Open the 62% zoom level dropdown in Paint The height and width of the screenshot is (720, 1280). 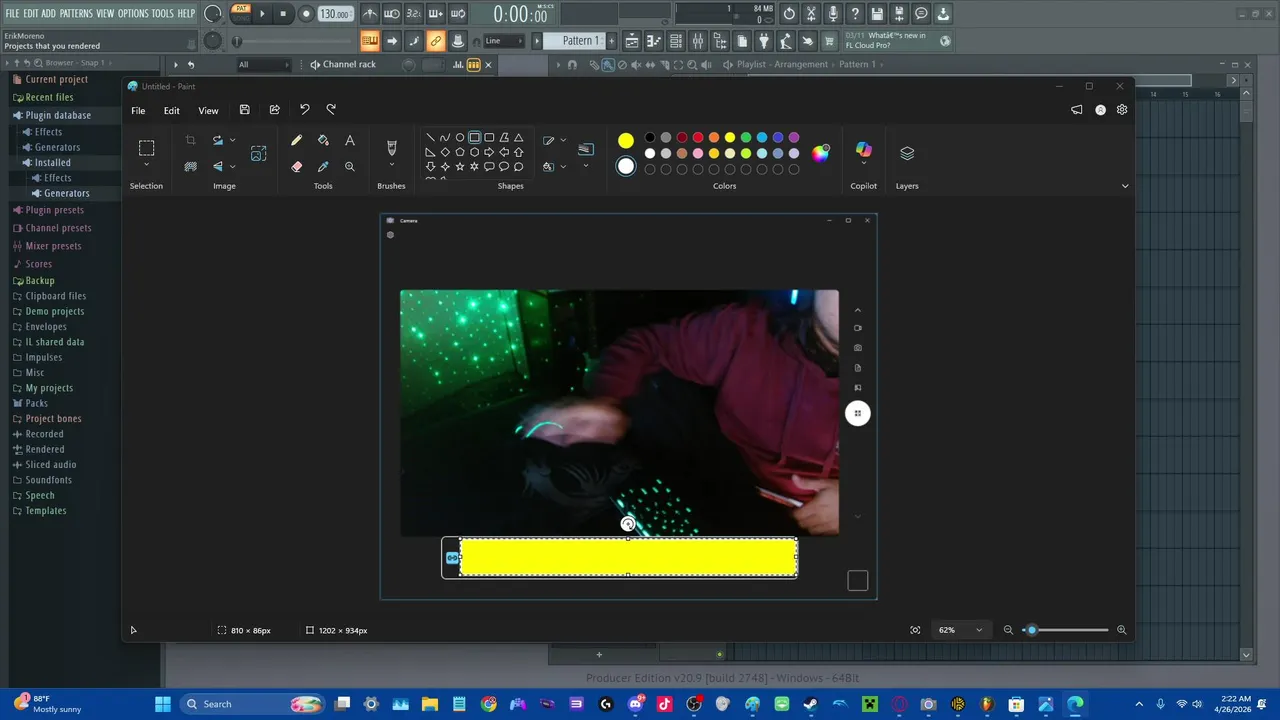pyautogui.click(x=961, y=630)
